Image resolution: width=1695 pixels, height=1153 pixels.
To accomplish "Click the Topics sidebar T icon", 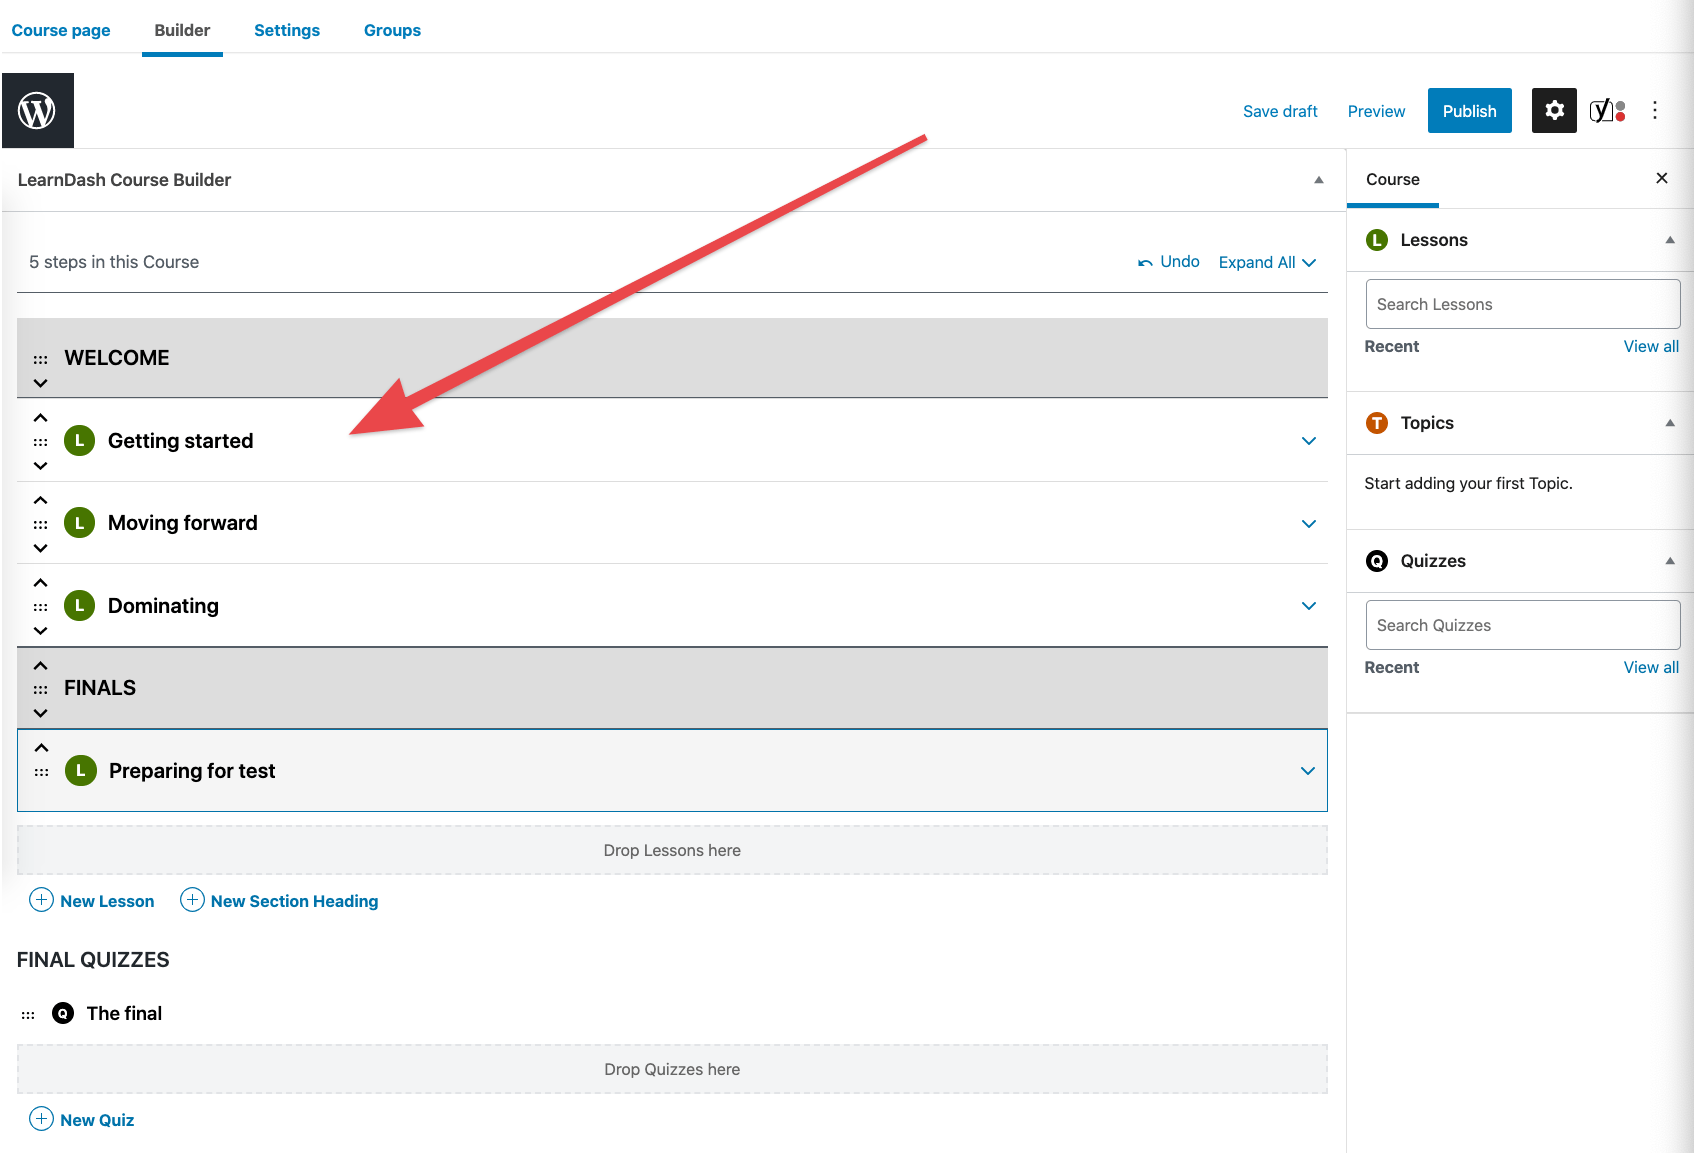I will point(1377,423).
